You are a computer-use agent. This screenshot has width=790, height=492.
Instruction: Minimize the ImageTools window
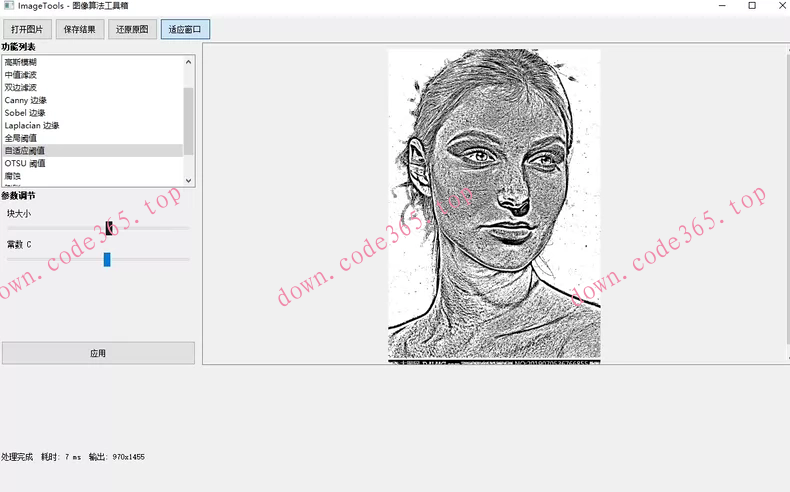tap(722, 6)
